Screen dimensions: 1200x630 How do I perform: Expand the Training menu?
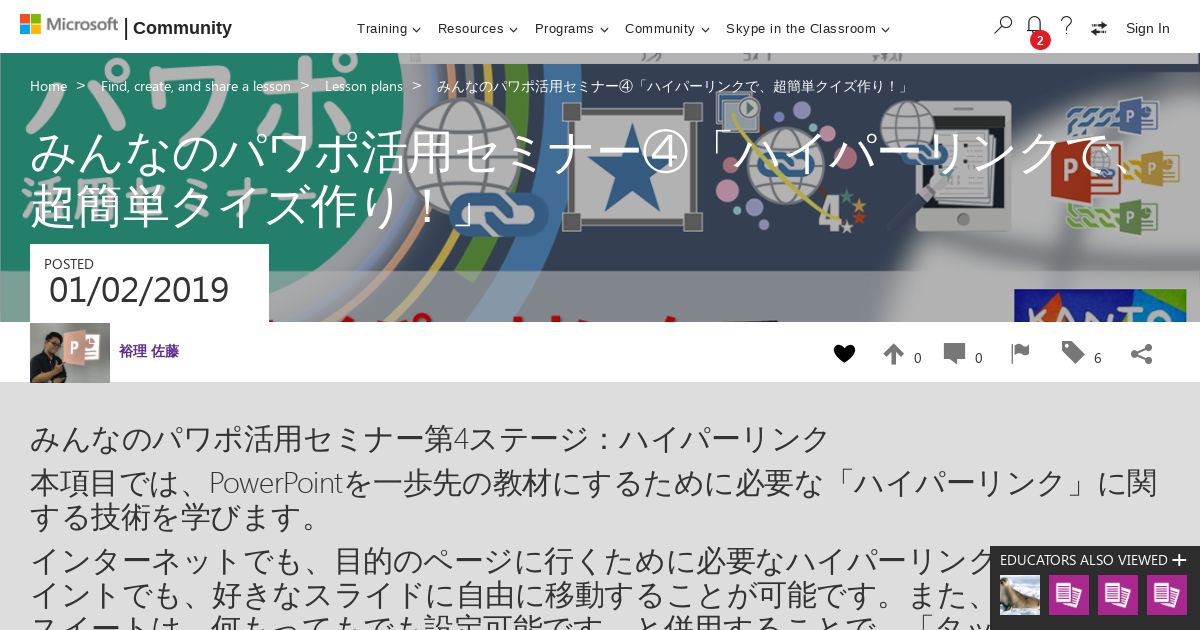coord(389,29)
